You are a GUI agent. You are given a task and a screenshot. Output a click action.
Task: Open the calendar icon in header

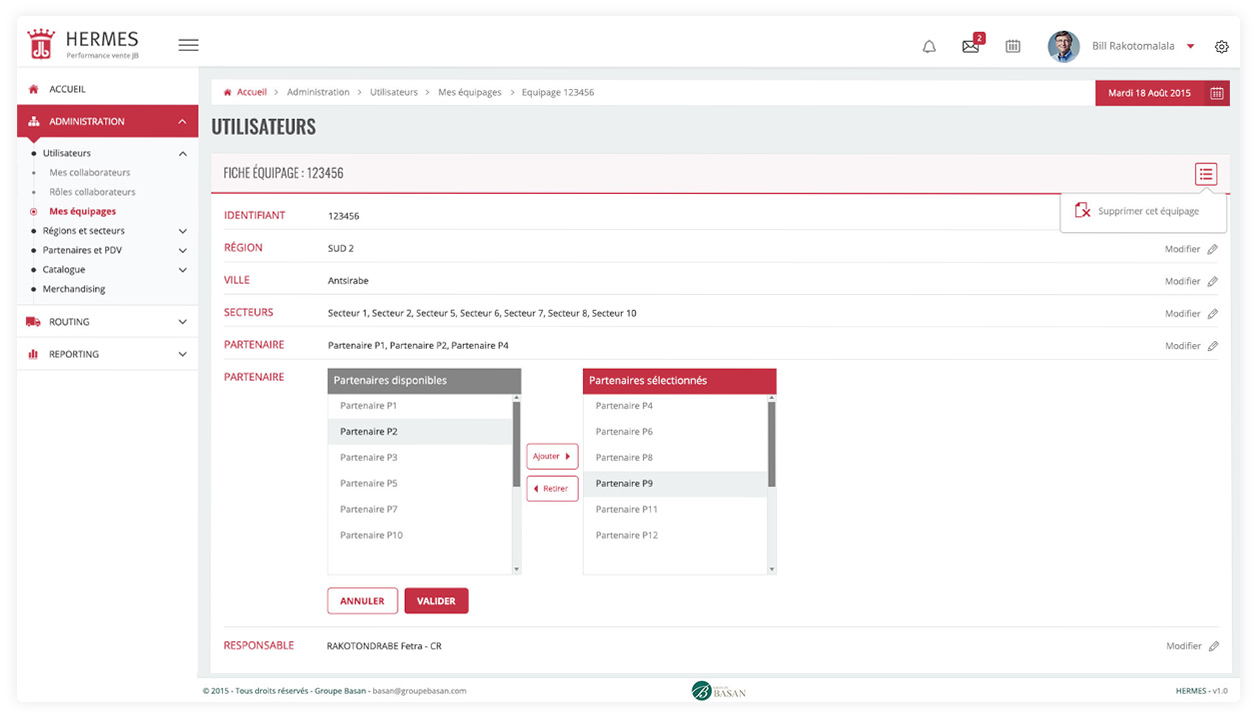click(1013, 46)
